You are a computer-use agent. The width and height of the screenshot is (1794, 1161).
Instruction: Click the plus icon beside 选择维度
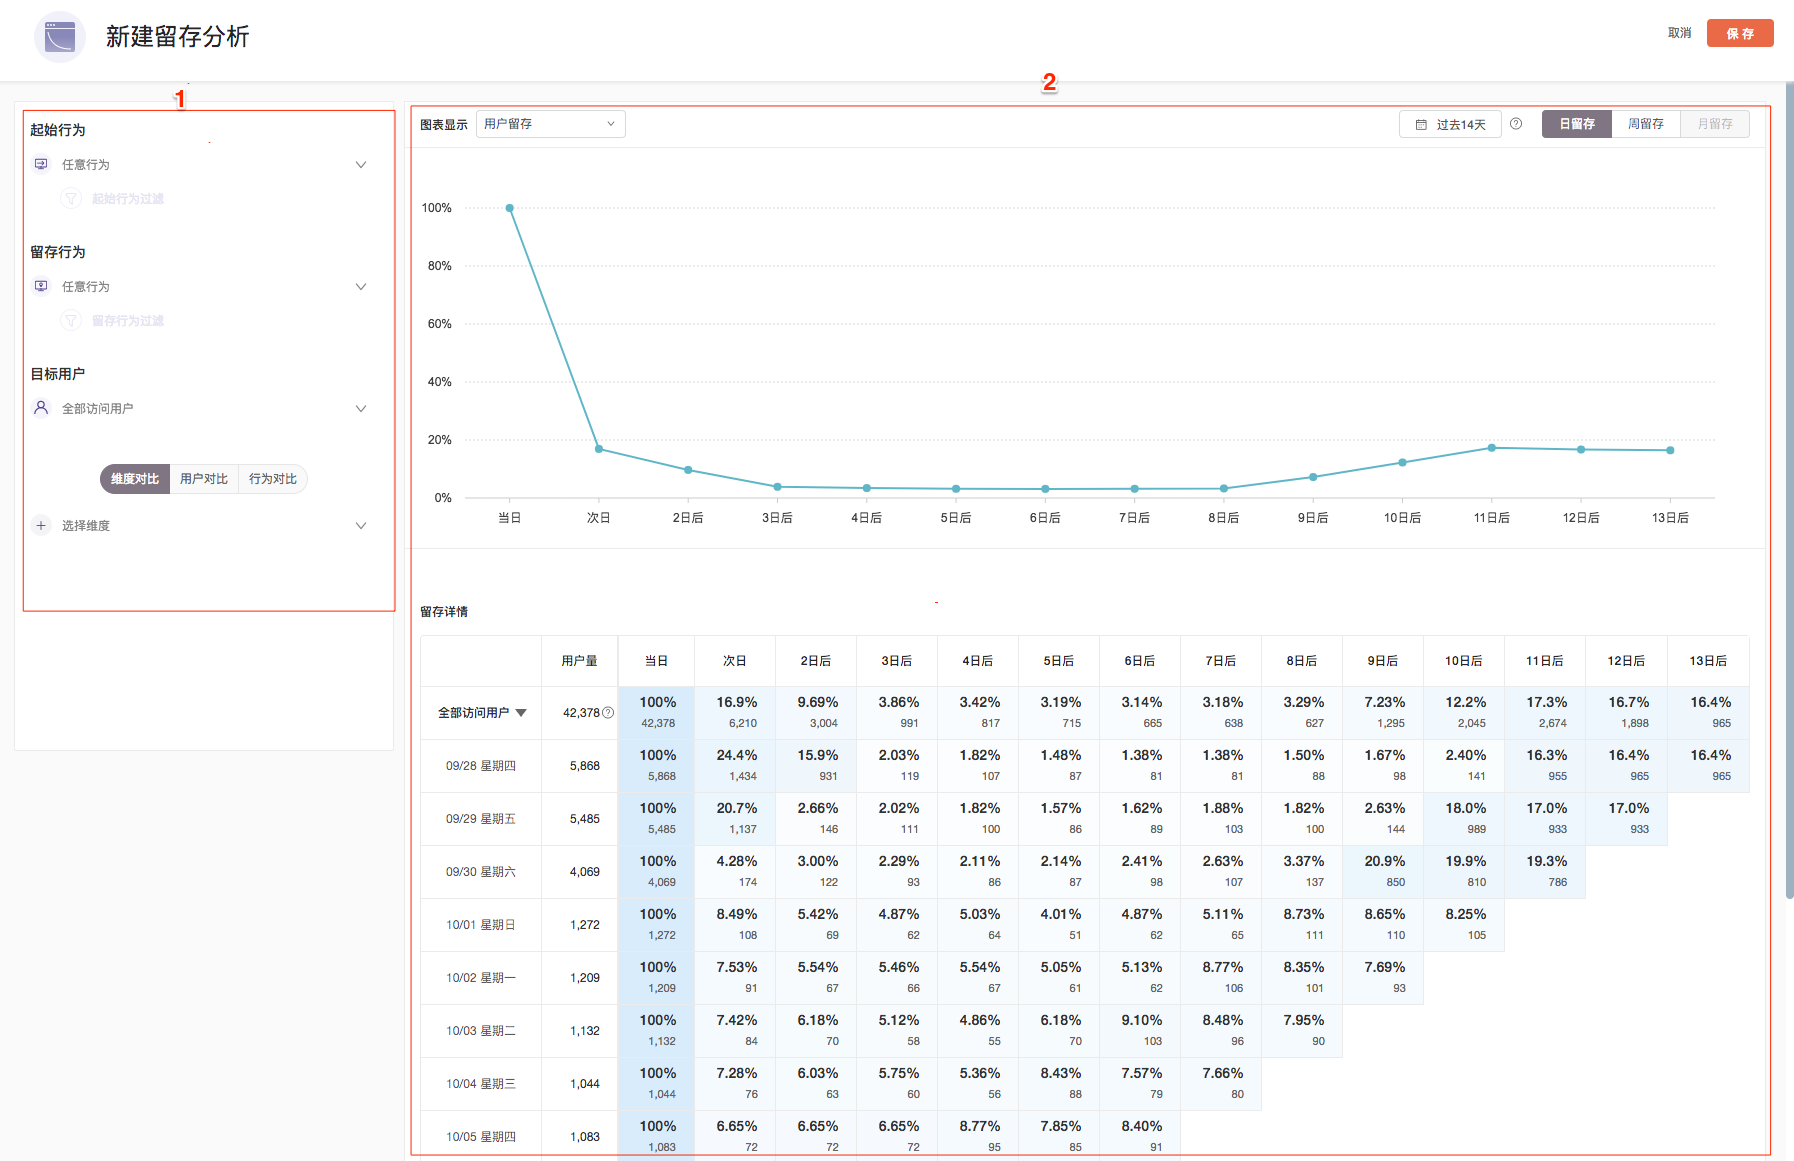[41, 525]
